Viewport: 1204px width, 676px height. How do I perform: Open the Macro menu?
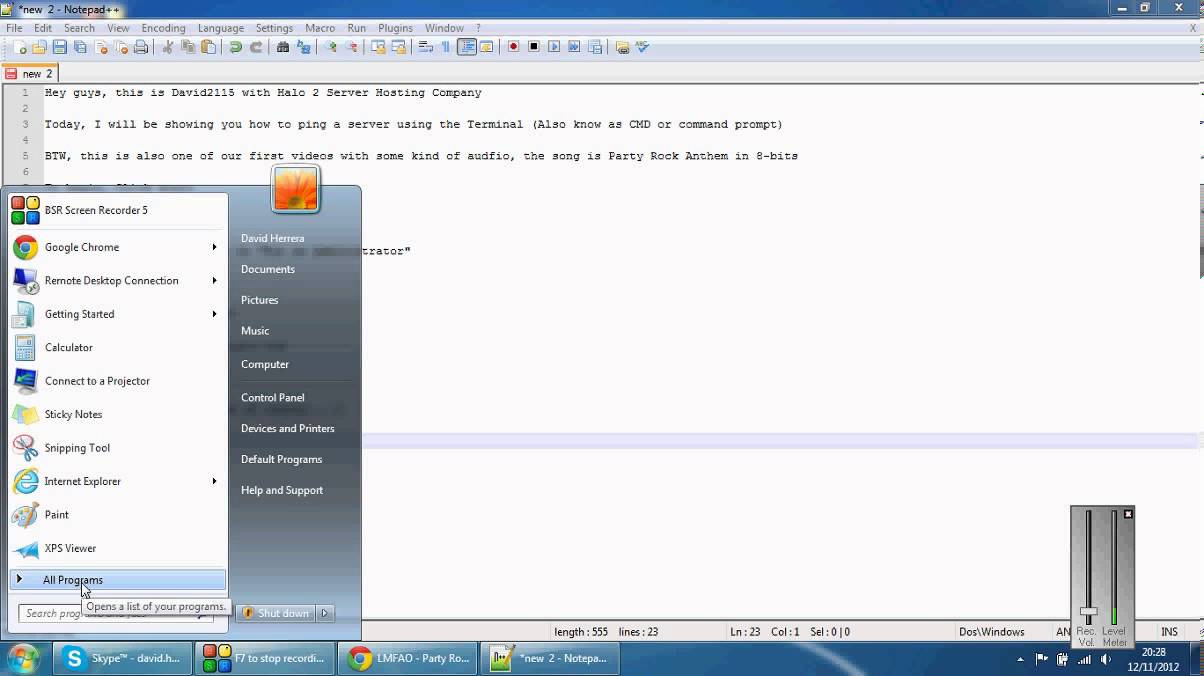pos(320,28)
